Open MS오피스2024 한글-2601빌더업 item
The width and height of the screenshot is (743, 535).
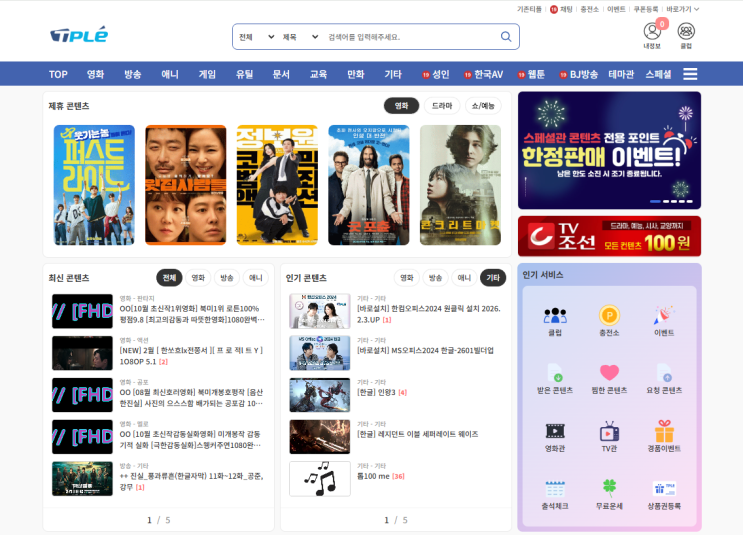coord(425,350)
